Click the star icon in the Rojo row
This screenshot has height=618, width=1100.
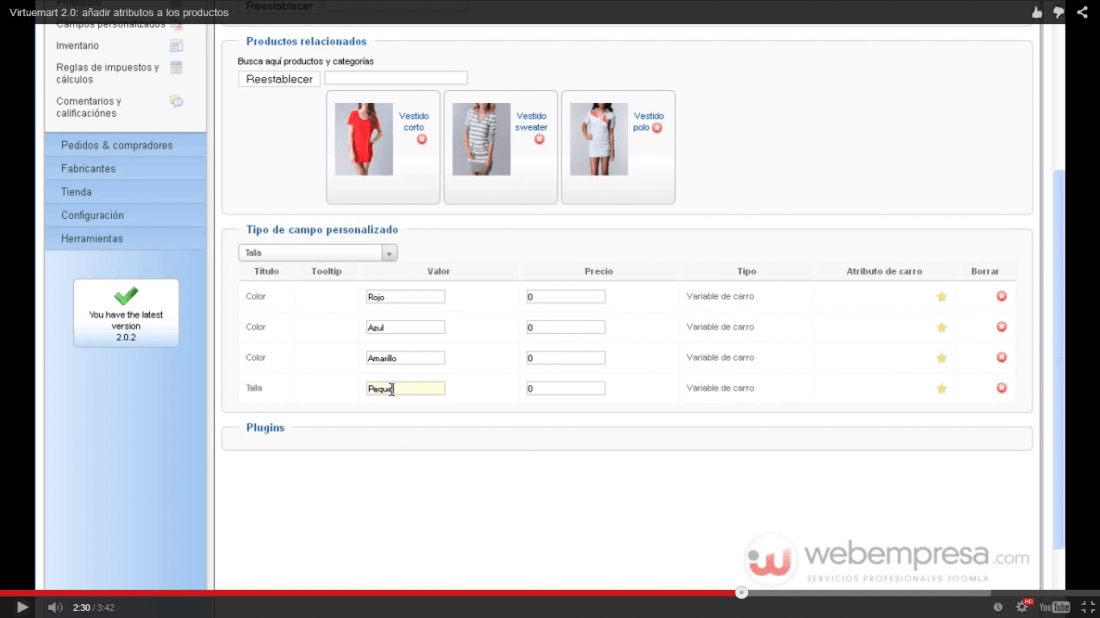pos(941,297)
